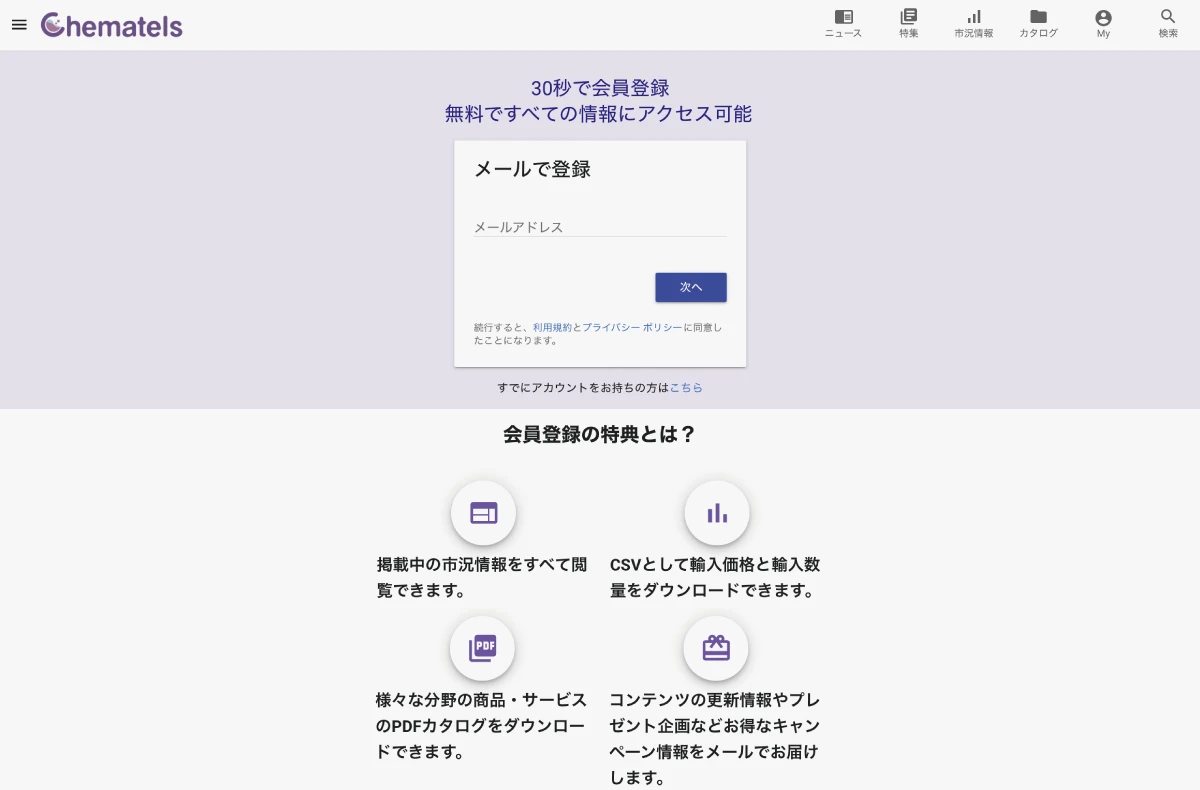Open the hamburger menu
The image size is (1200, 790).
tap(19, 25)
